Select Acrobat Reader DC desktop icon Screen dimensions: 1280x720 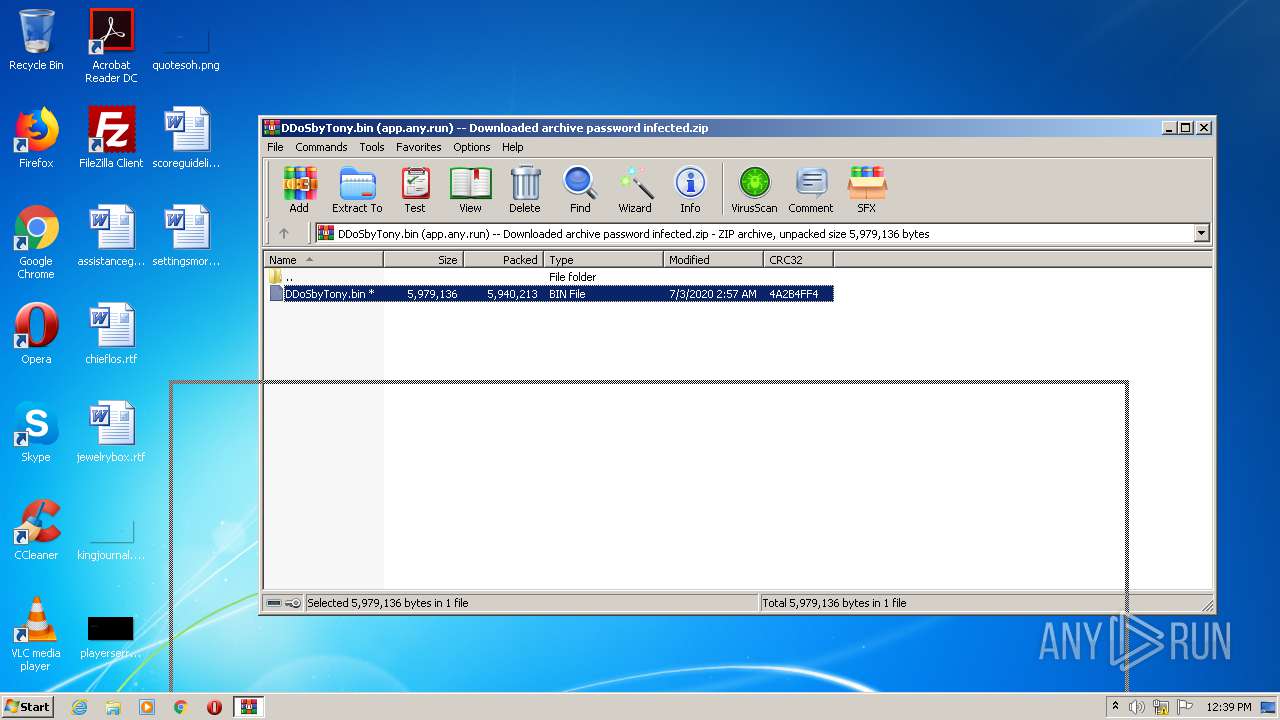click(x=111, y=46)
